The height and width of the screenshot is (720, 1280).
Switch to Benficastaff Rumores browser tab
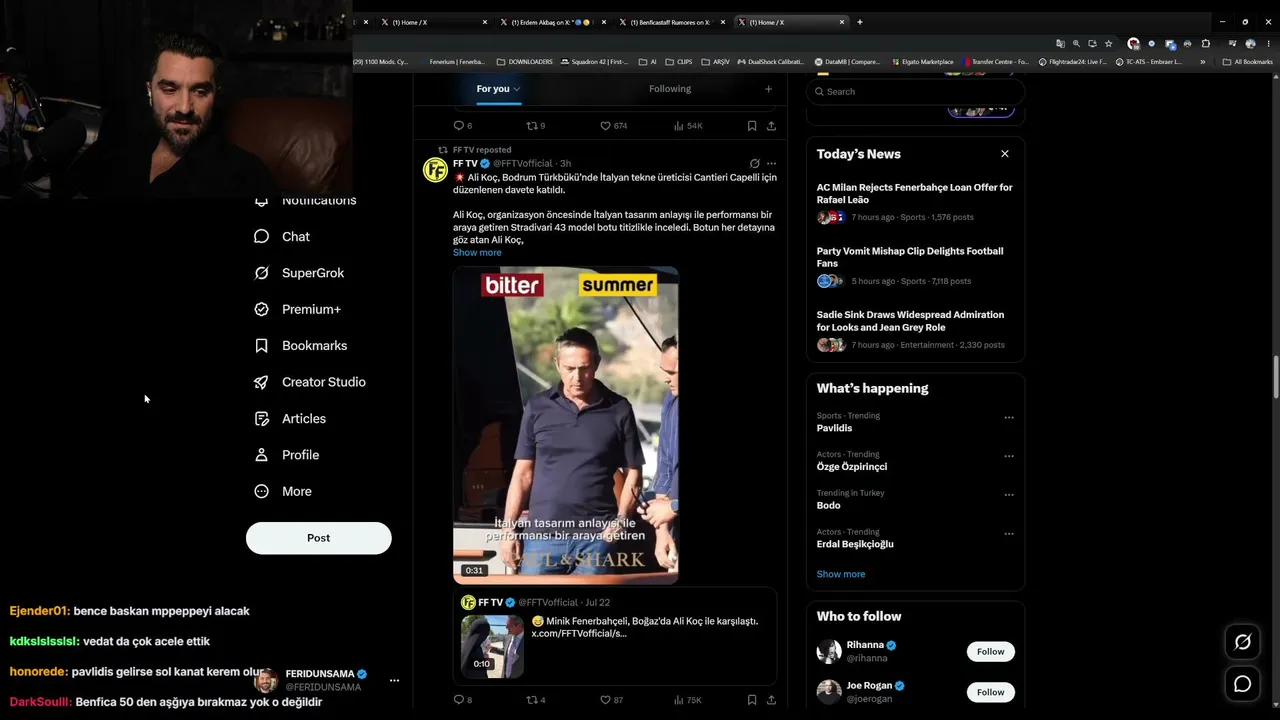tap(672, 22)
